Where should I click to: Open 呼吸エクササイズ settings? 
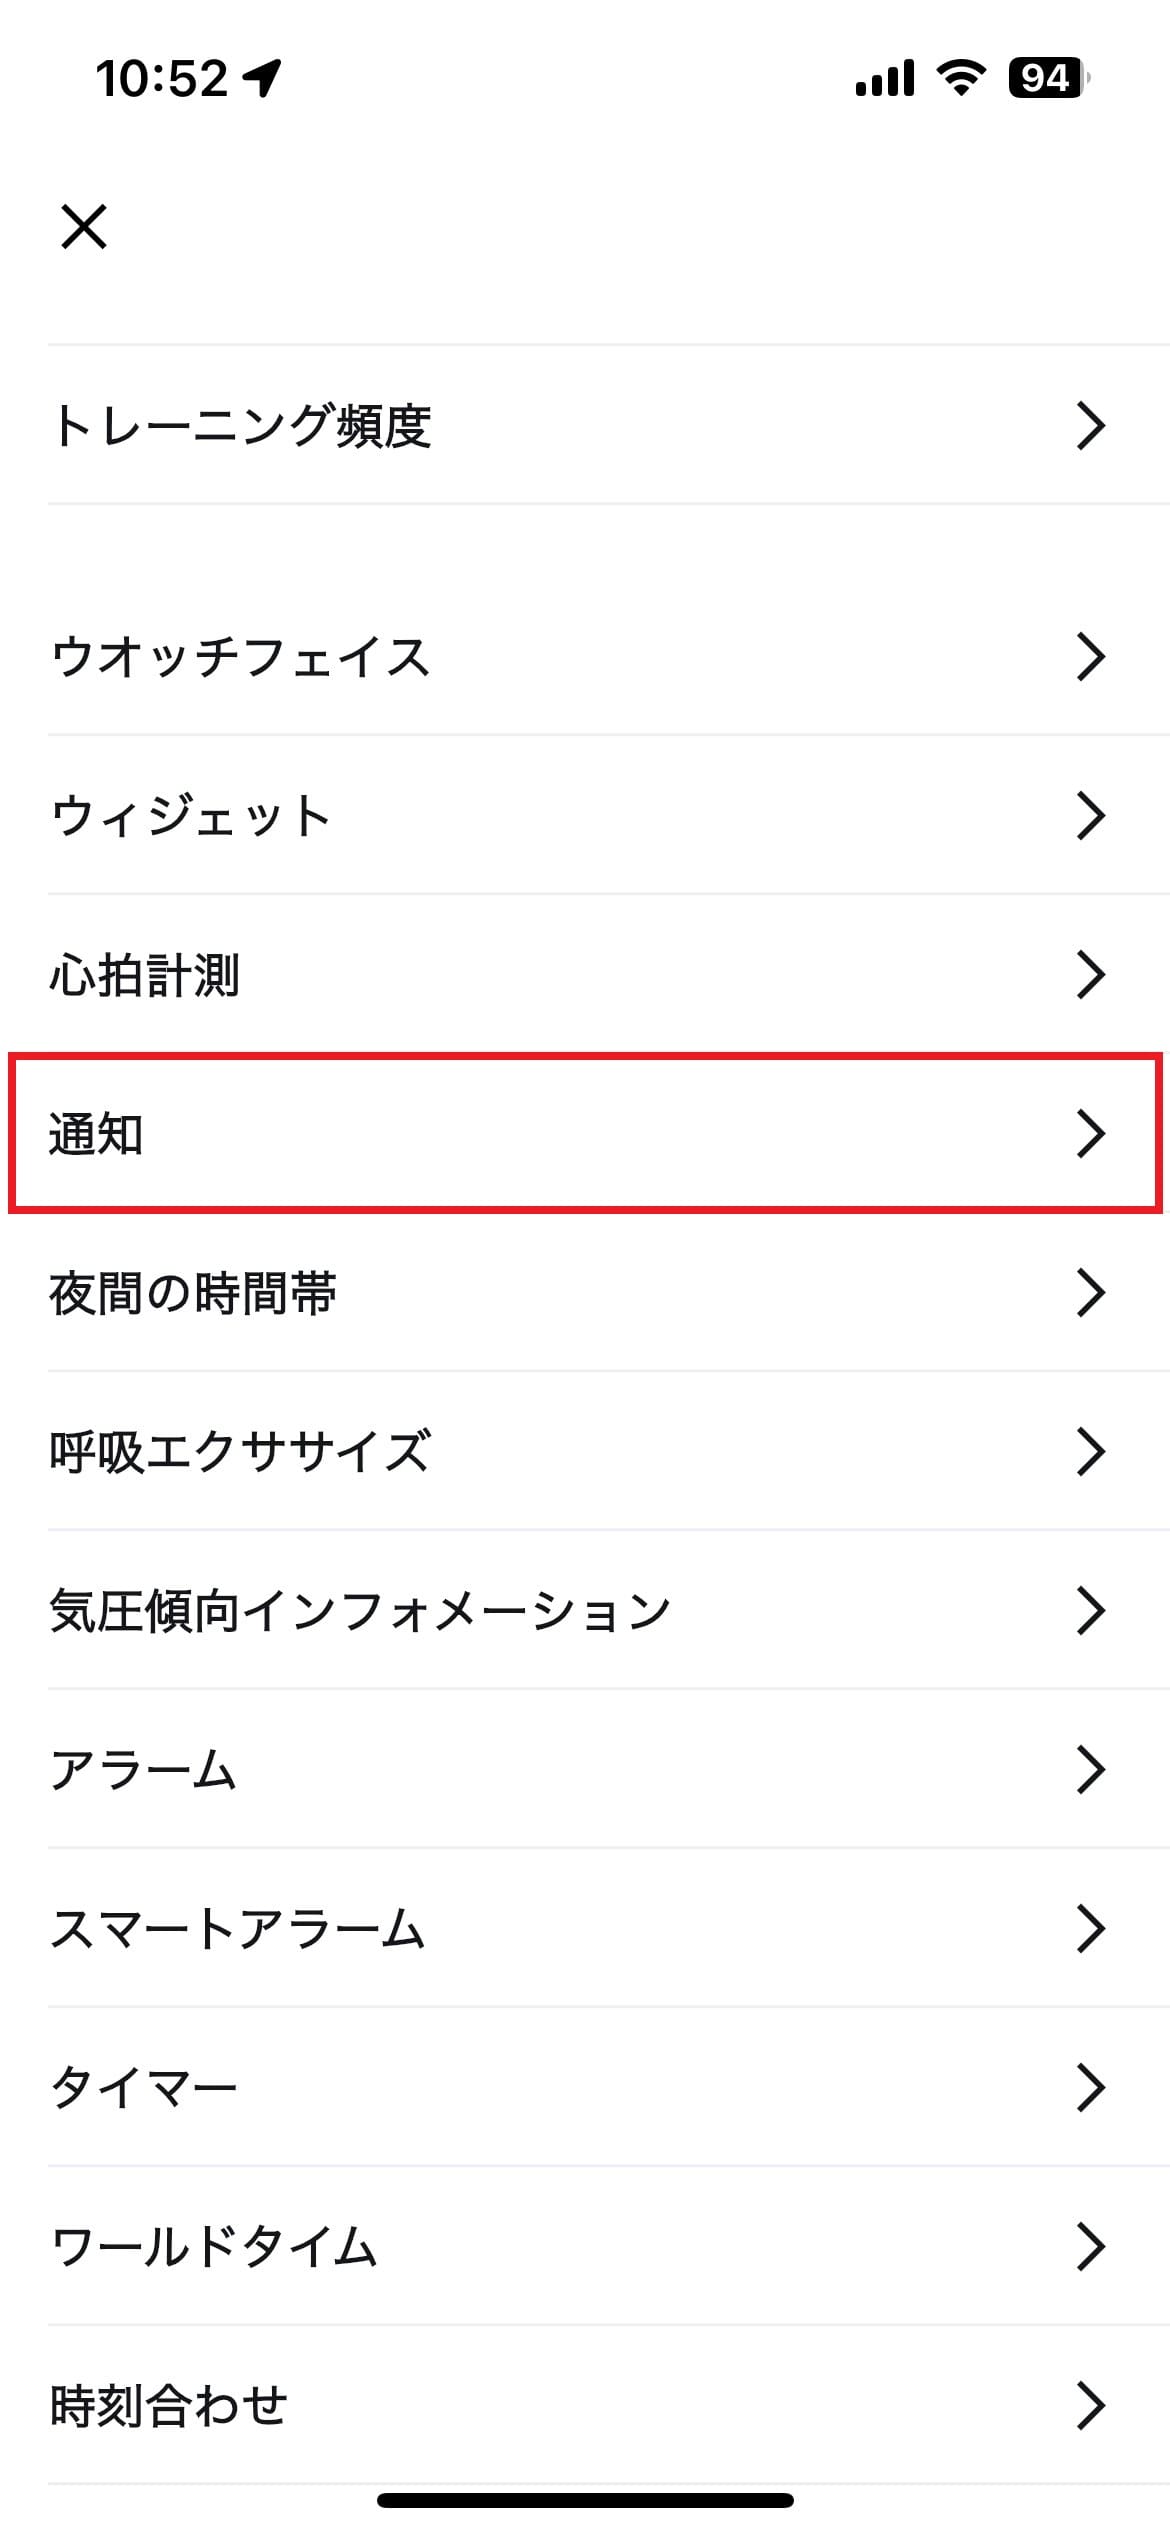585,1451
